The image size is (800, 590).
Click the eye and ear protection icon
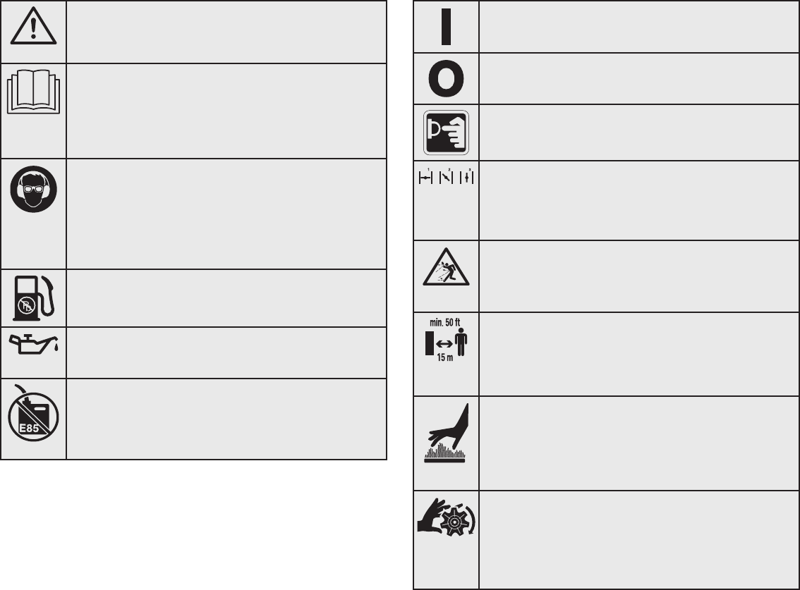(x=33, y=189)
